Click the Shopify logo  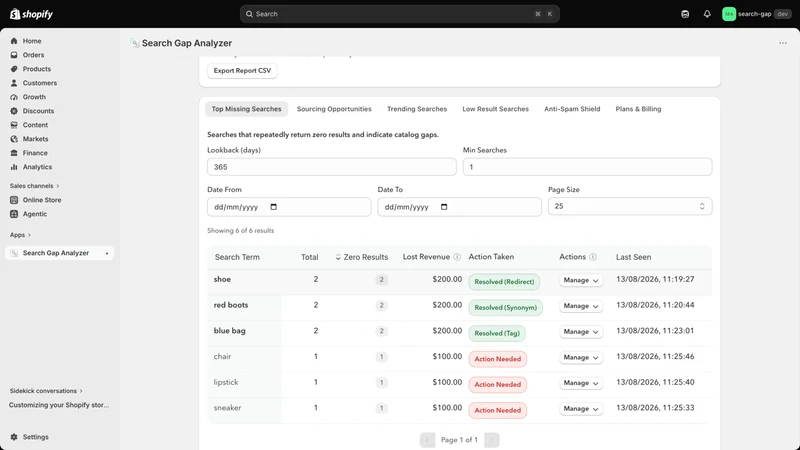click(32, 14)
